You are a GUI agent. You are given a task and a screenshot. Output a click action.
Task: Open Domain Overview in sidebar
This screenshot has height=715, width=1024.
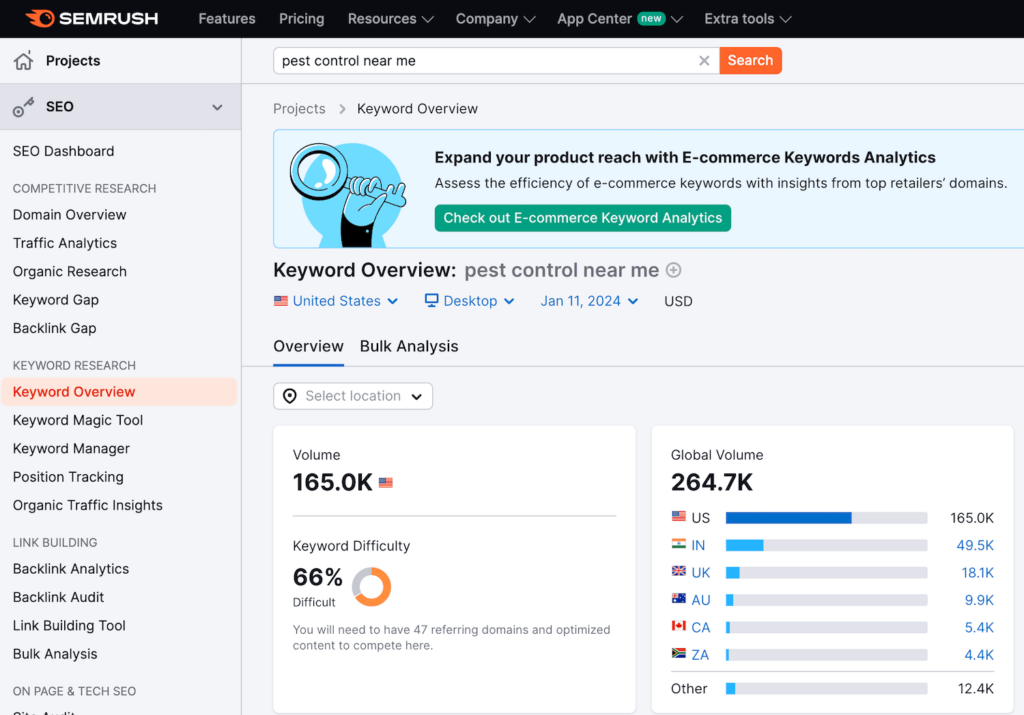click(x=69, y=215)
